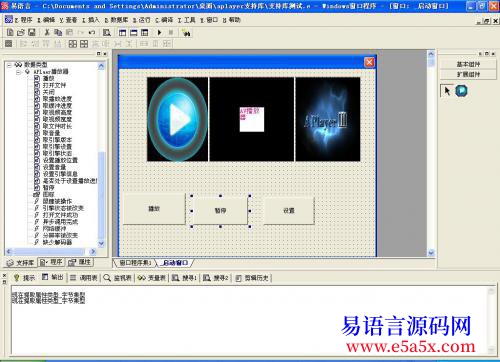The width and height of the screenshot is (500, 362).
Task: Open the 提示 output tab
Action: tap(25, 278)
